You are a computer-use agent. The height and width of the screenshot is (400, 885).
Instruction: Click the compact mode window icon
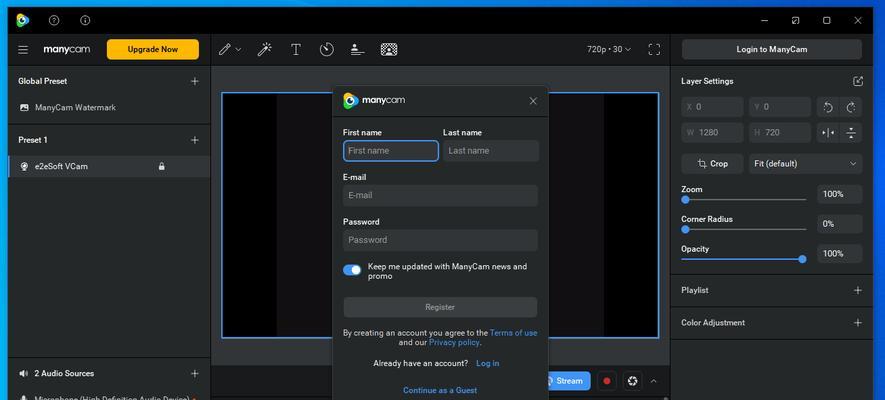coord(795,20)
